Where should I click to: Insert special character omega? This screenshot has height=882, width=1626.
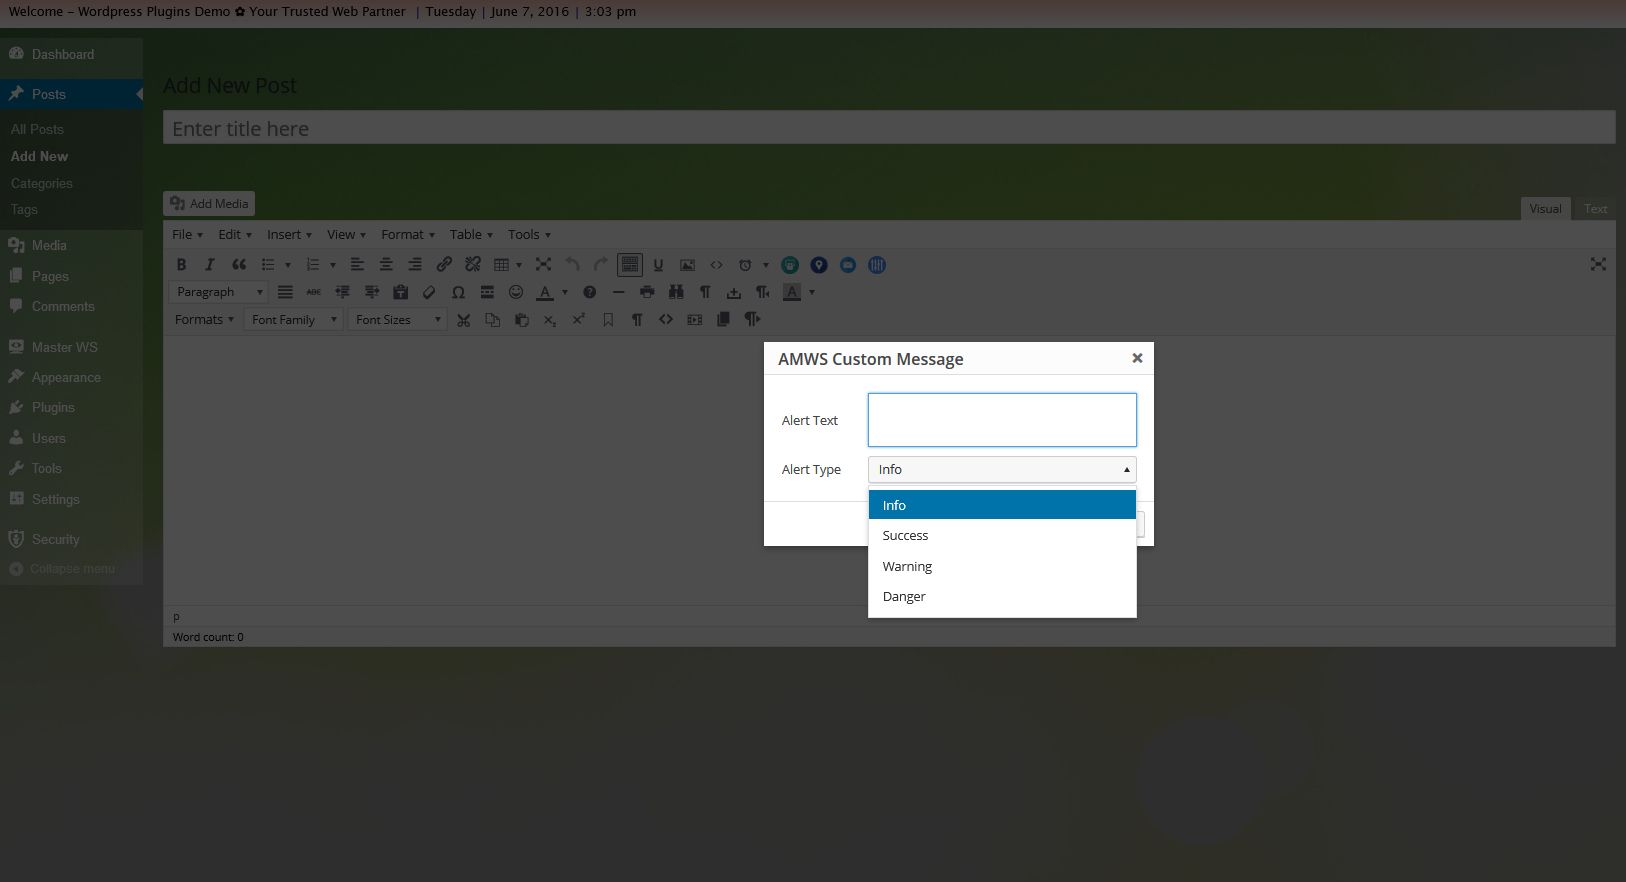pos(458,292)
